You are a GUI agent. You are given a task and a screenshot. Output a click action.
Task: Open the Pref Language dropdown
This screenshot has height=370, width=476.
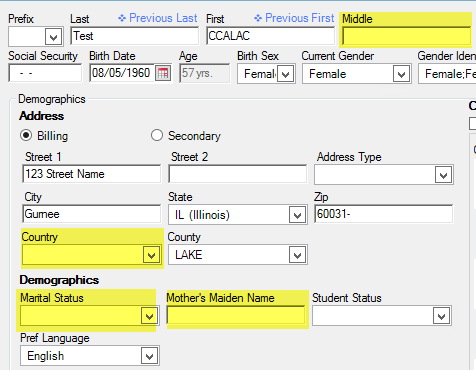click(149, 356)
